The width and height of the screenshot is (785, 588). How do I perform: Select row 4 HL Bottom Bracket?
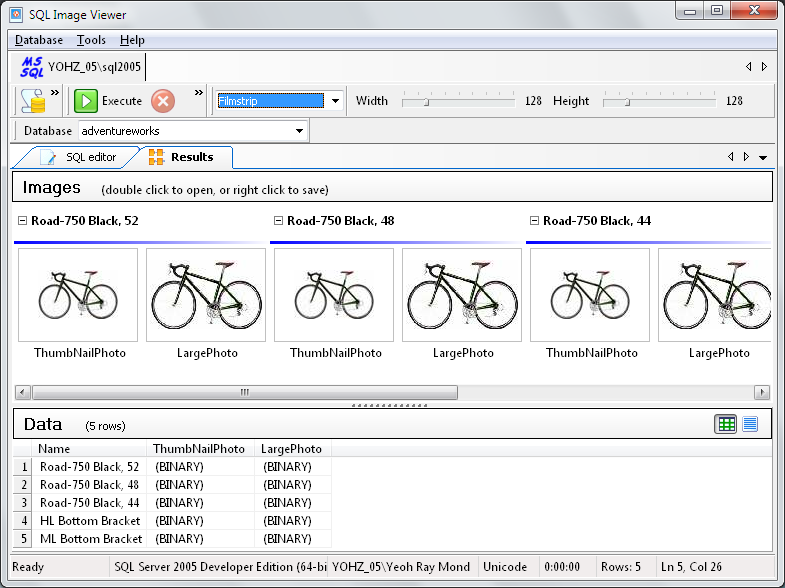coord(90,521)
